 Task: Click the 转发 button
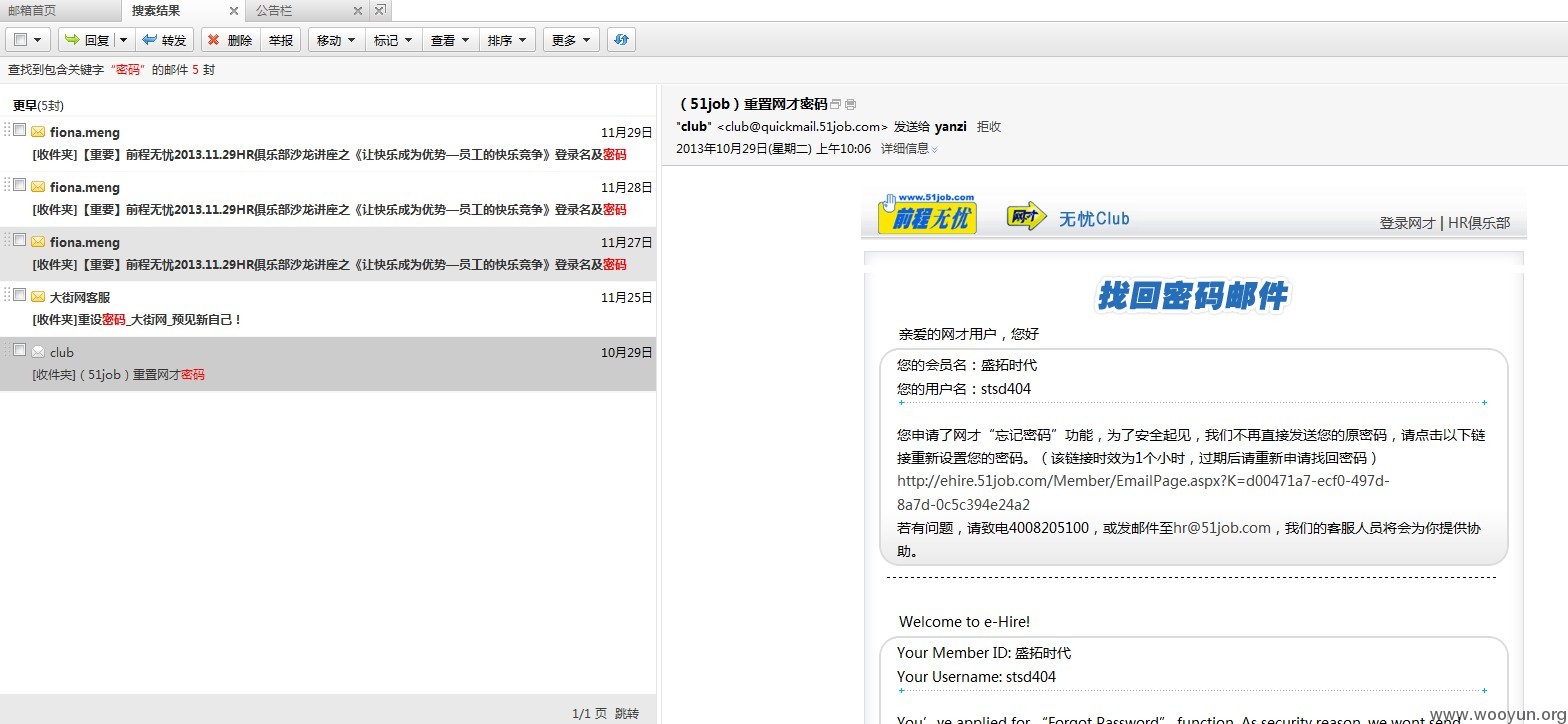coord(164,40)
